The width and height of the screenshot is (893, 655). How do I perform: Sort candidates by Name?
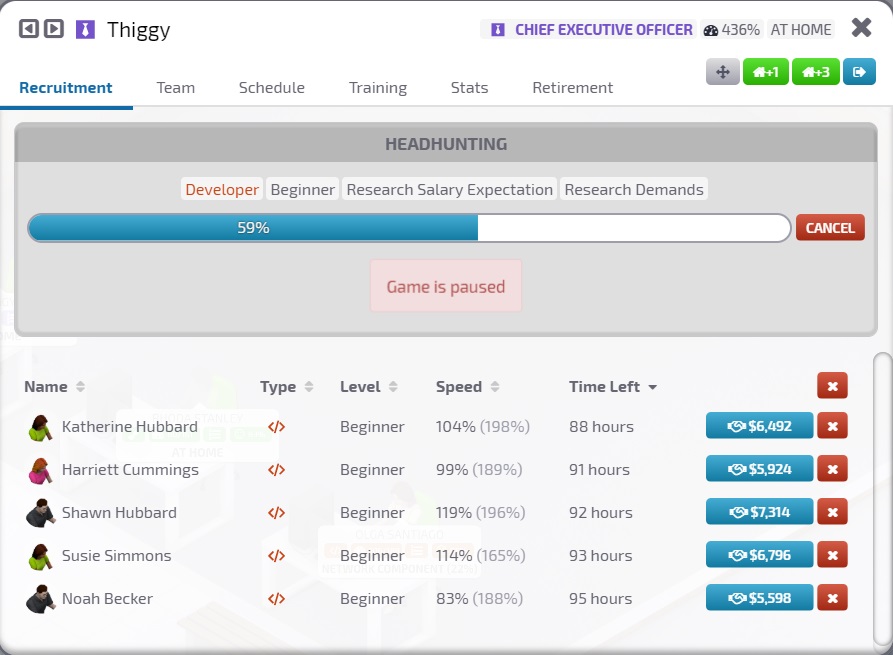click(55, 387)
